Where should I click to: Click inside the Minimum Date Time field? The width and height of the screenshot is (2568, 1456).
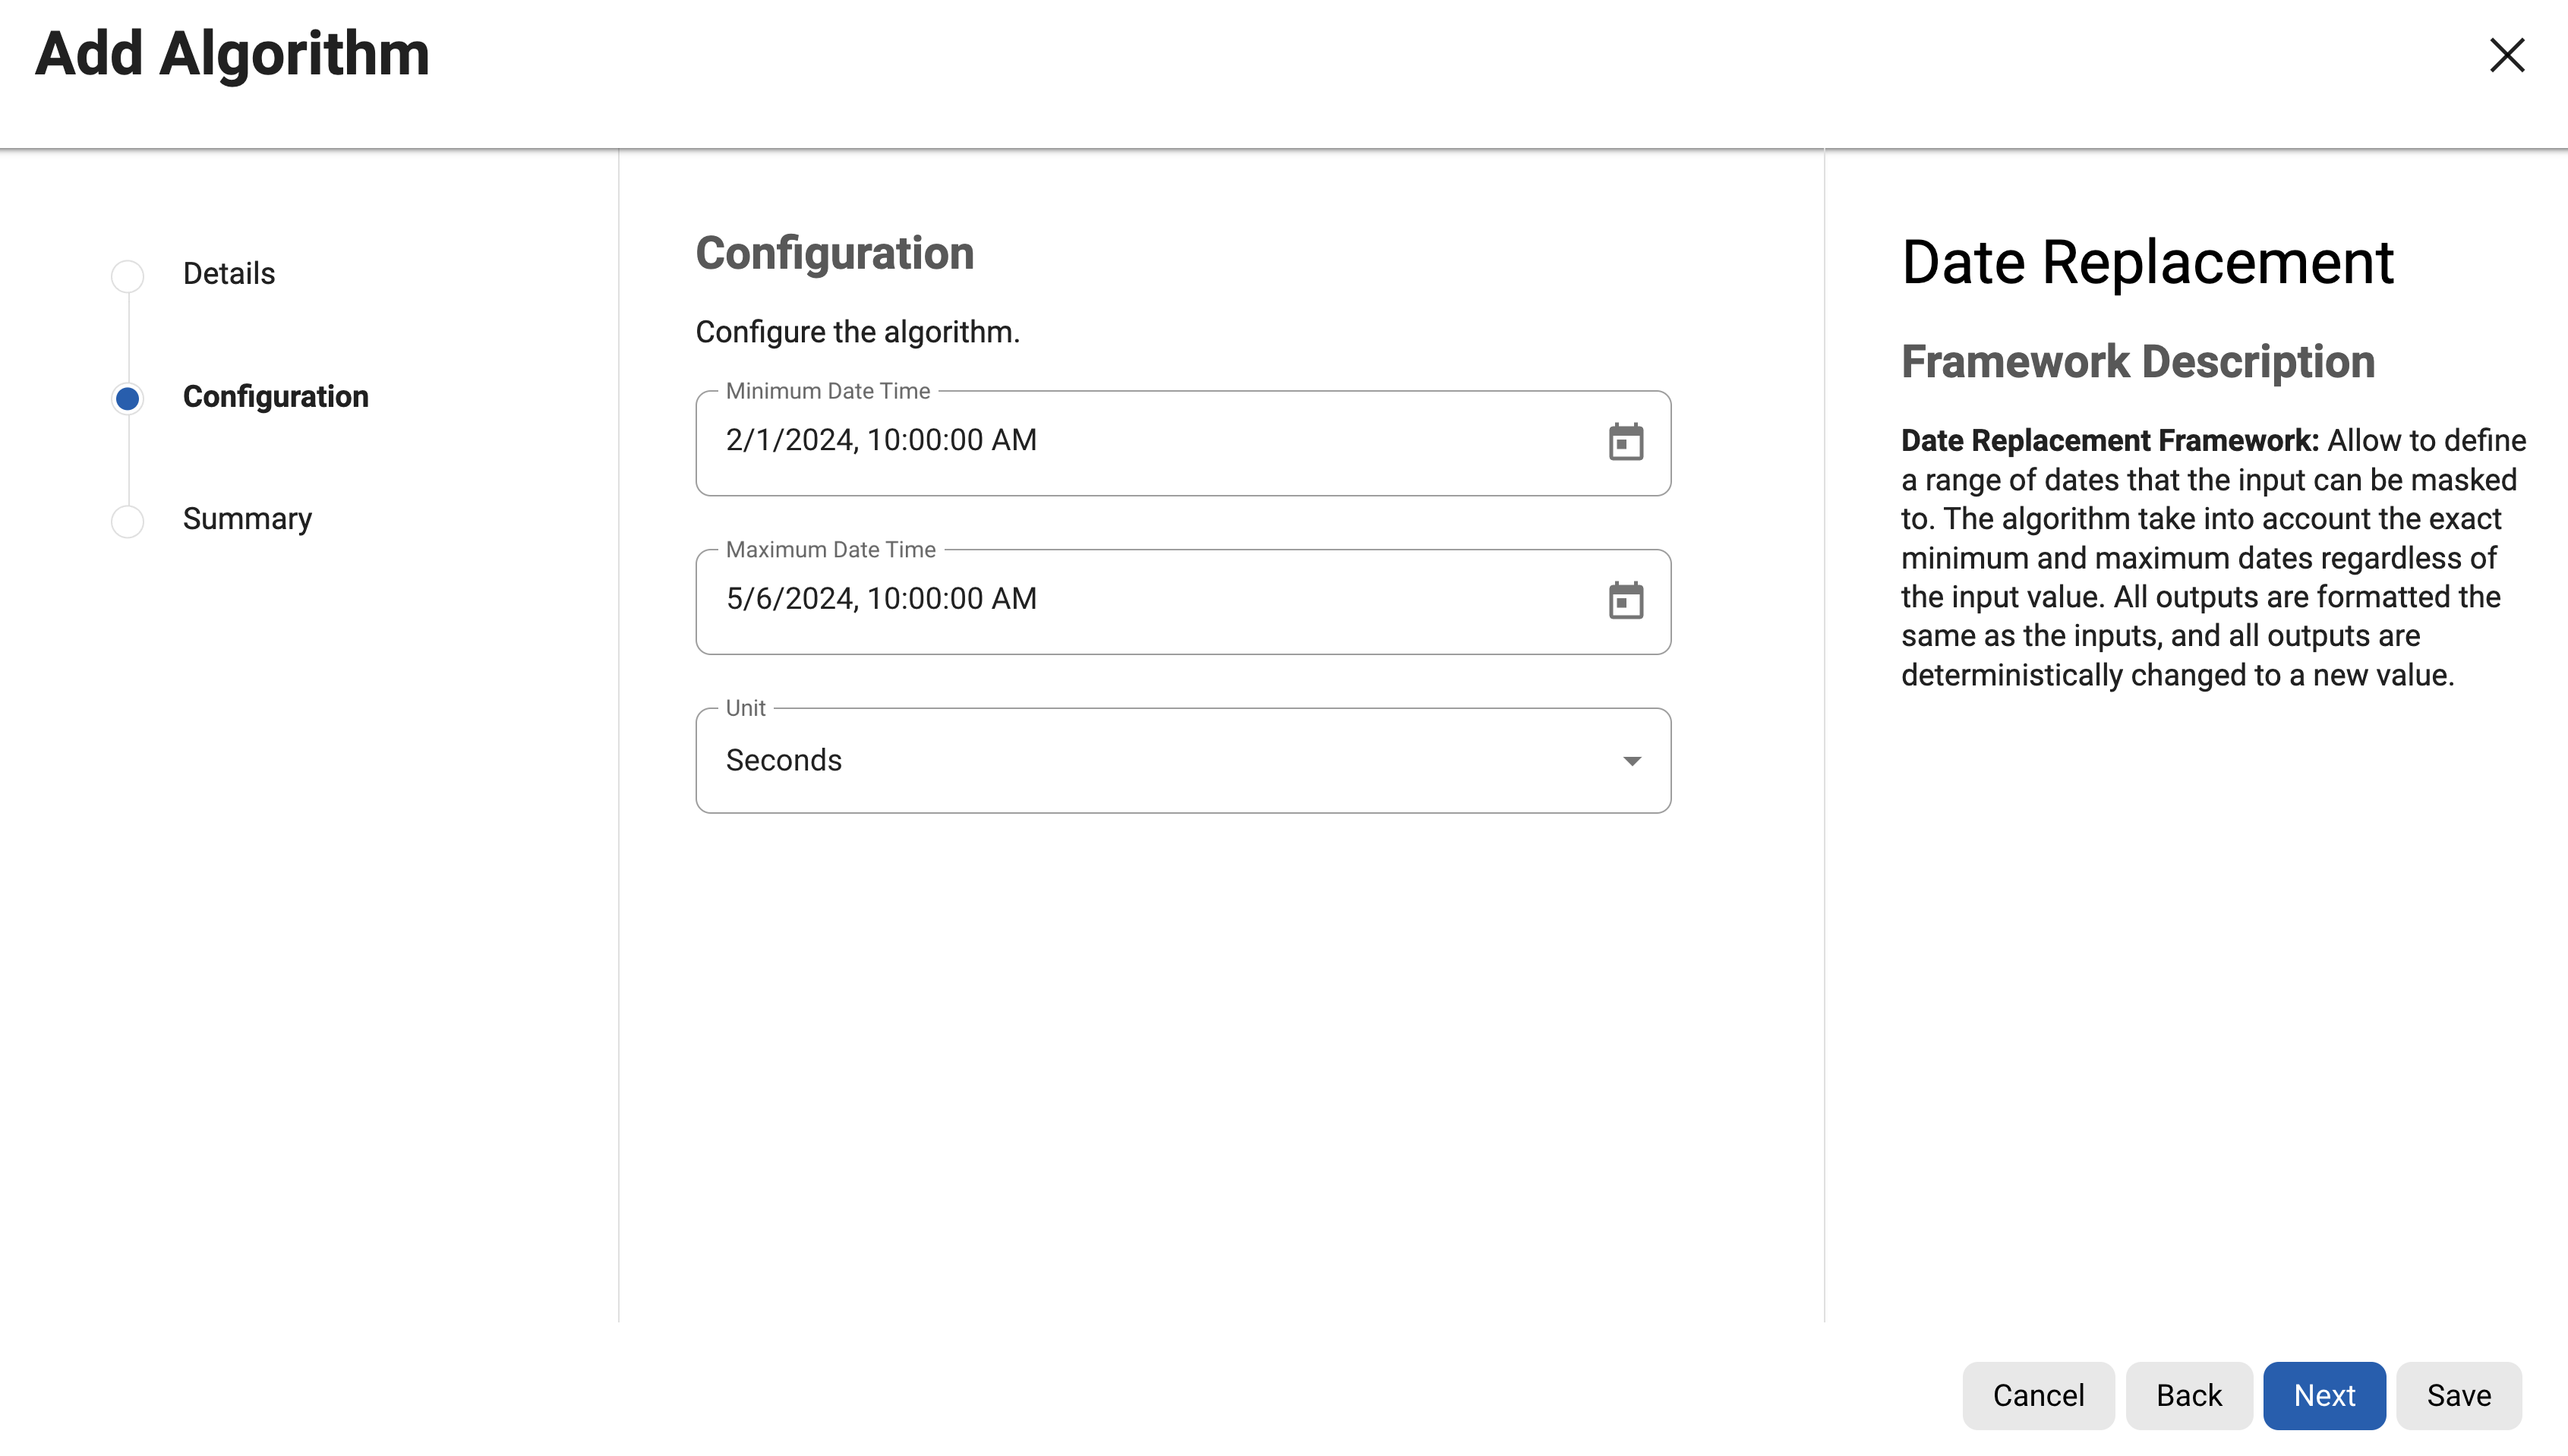pos(1100,441)
